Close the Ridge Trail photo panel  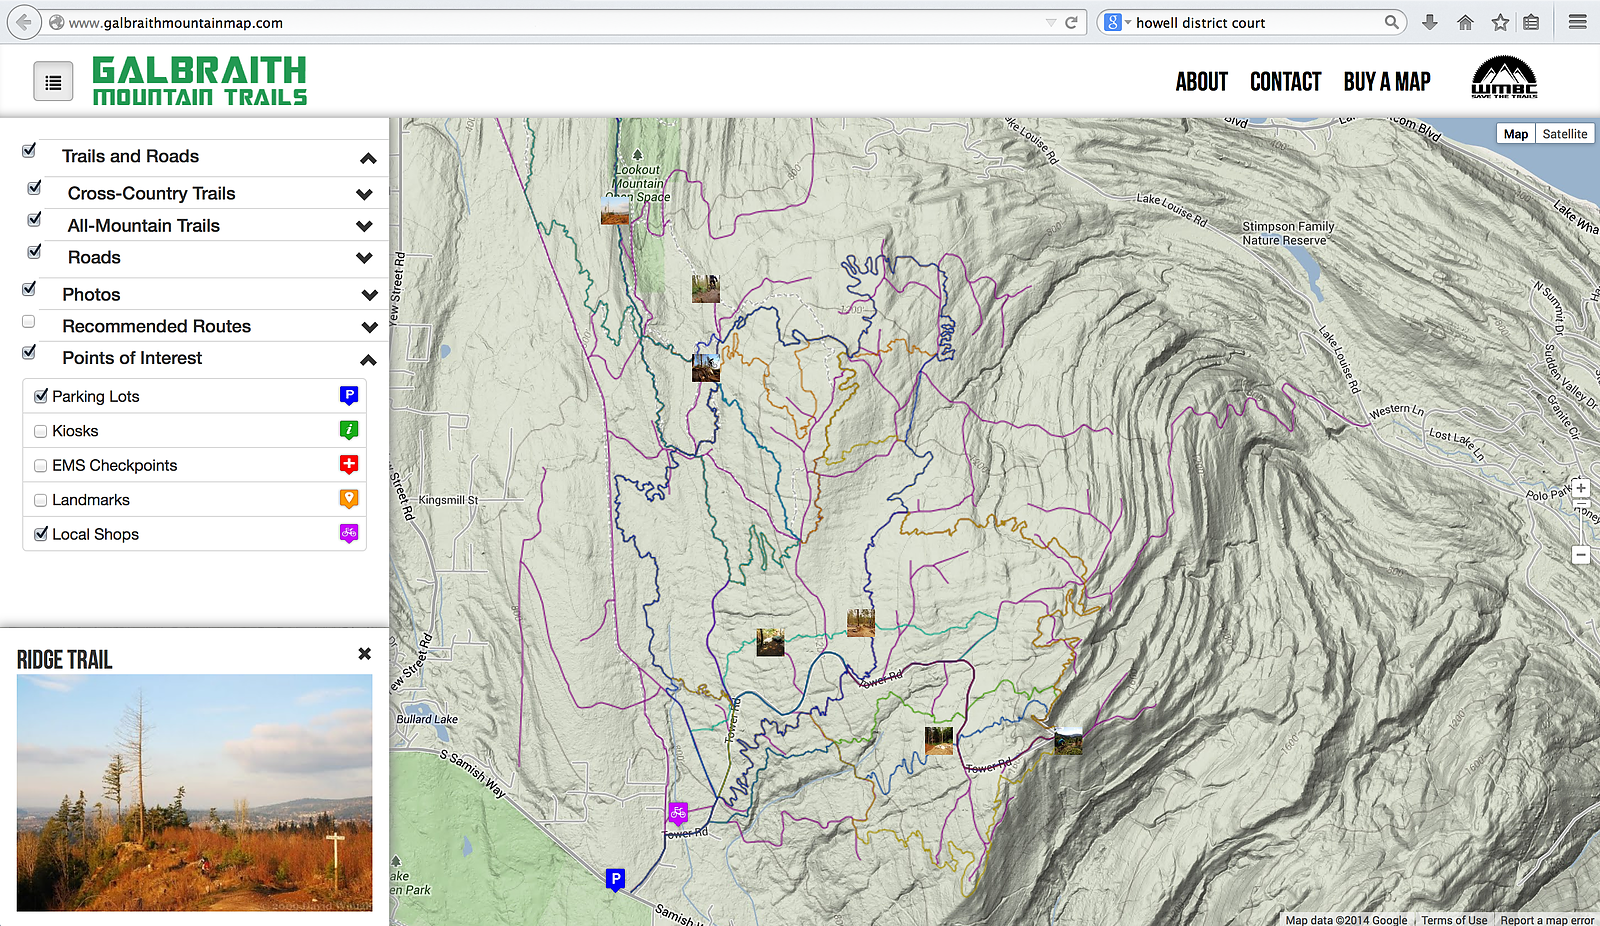coord(364,654)
